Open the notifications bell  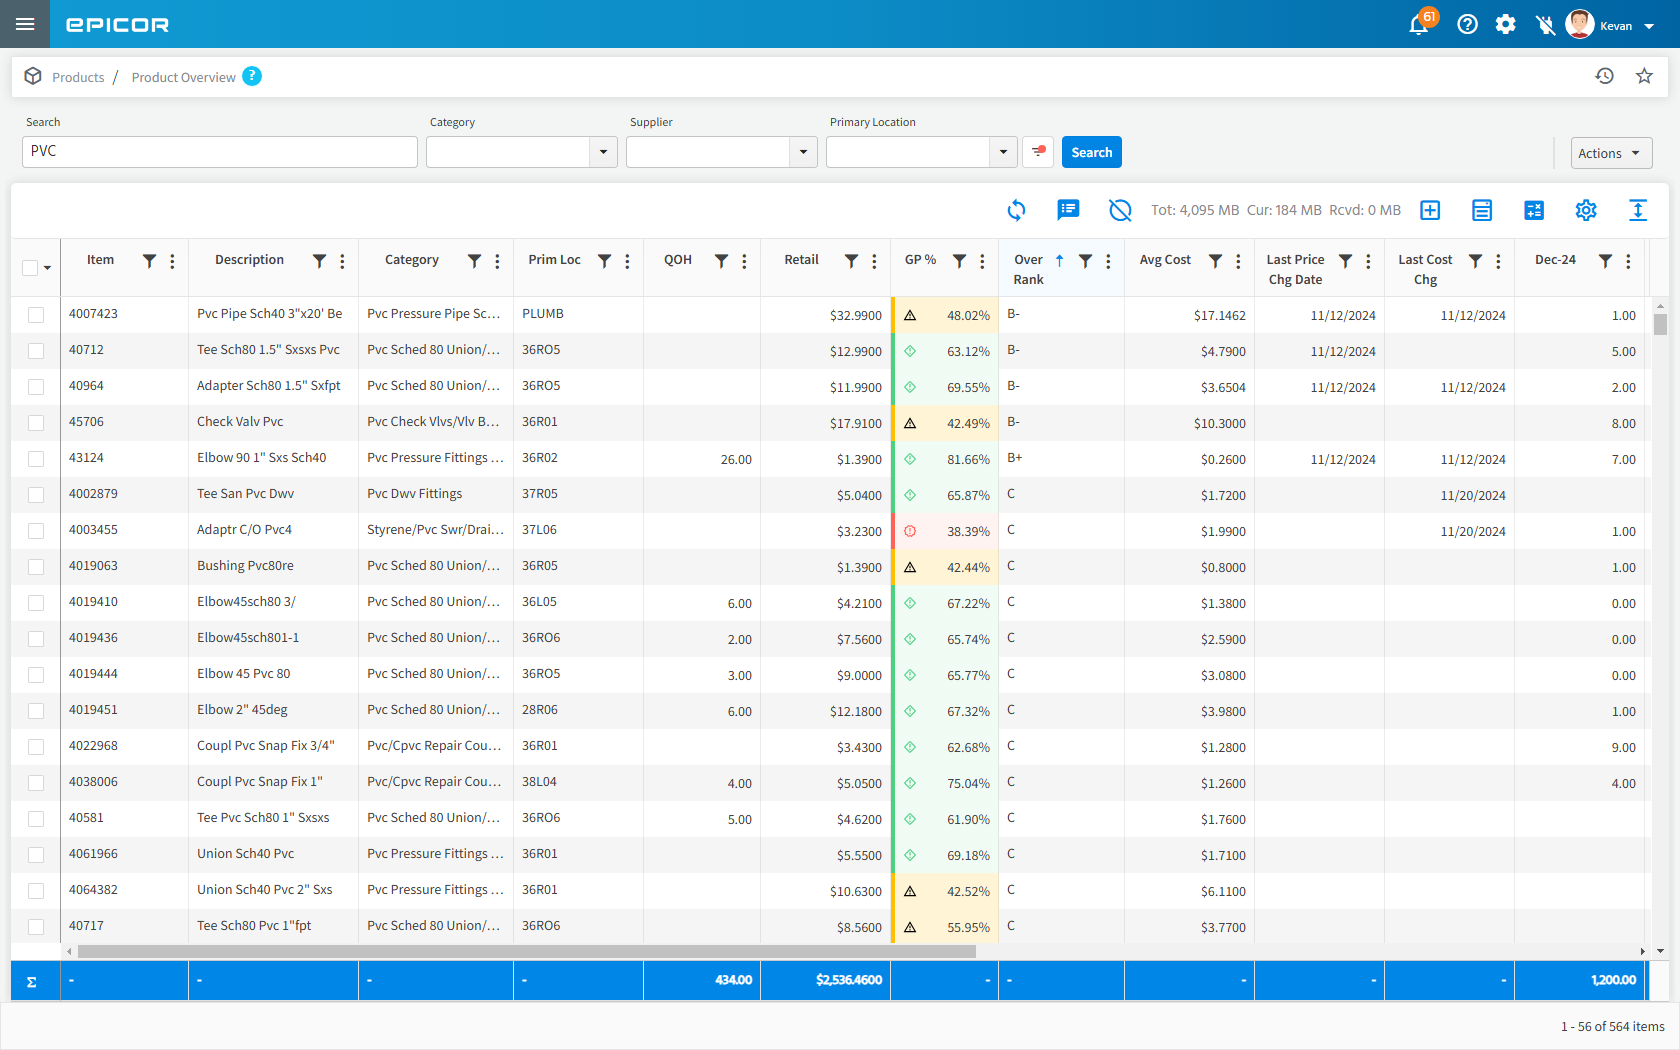pos(1418,25)
